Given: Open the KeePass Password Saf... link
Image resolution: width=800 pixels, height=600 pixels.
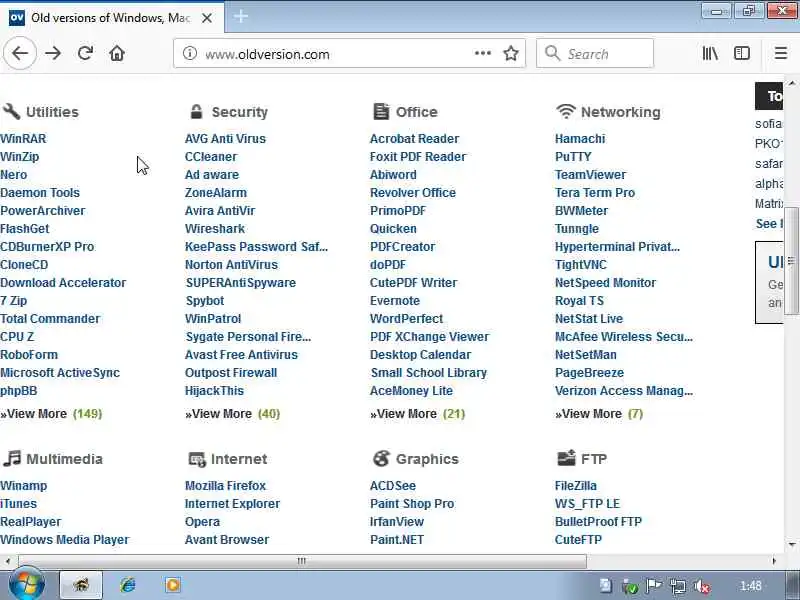Looking at the screenshot, I should (256, 247).
